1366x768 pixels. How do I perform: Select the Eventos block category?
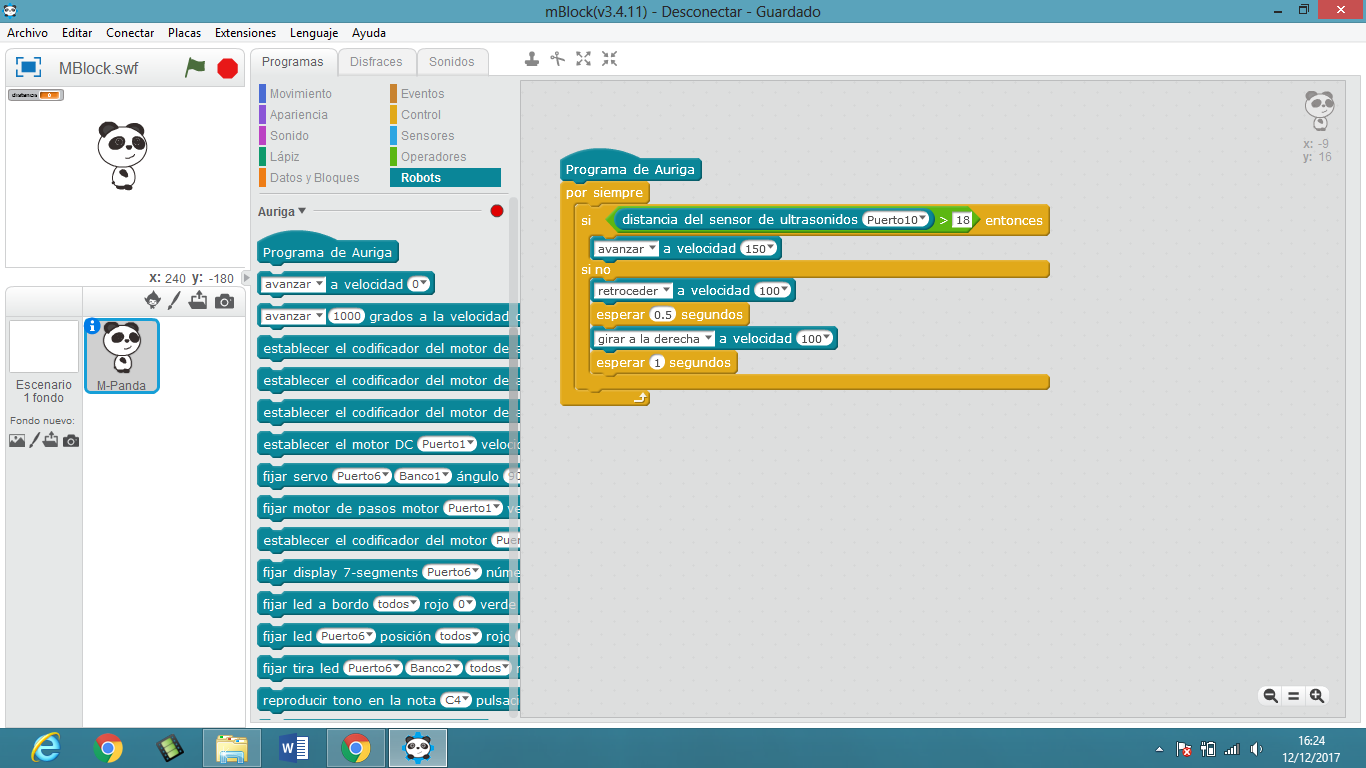click(422, 94)
